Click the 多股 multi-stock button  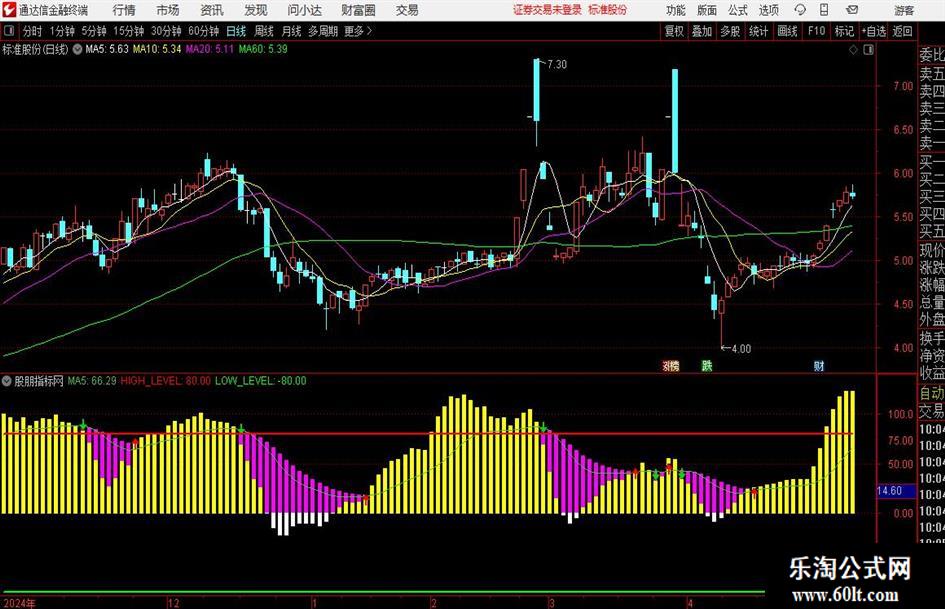(730, 31)
